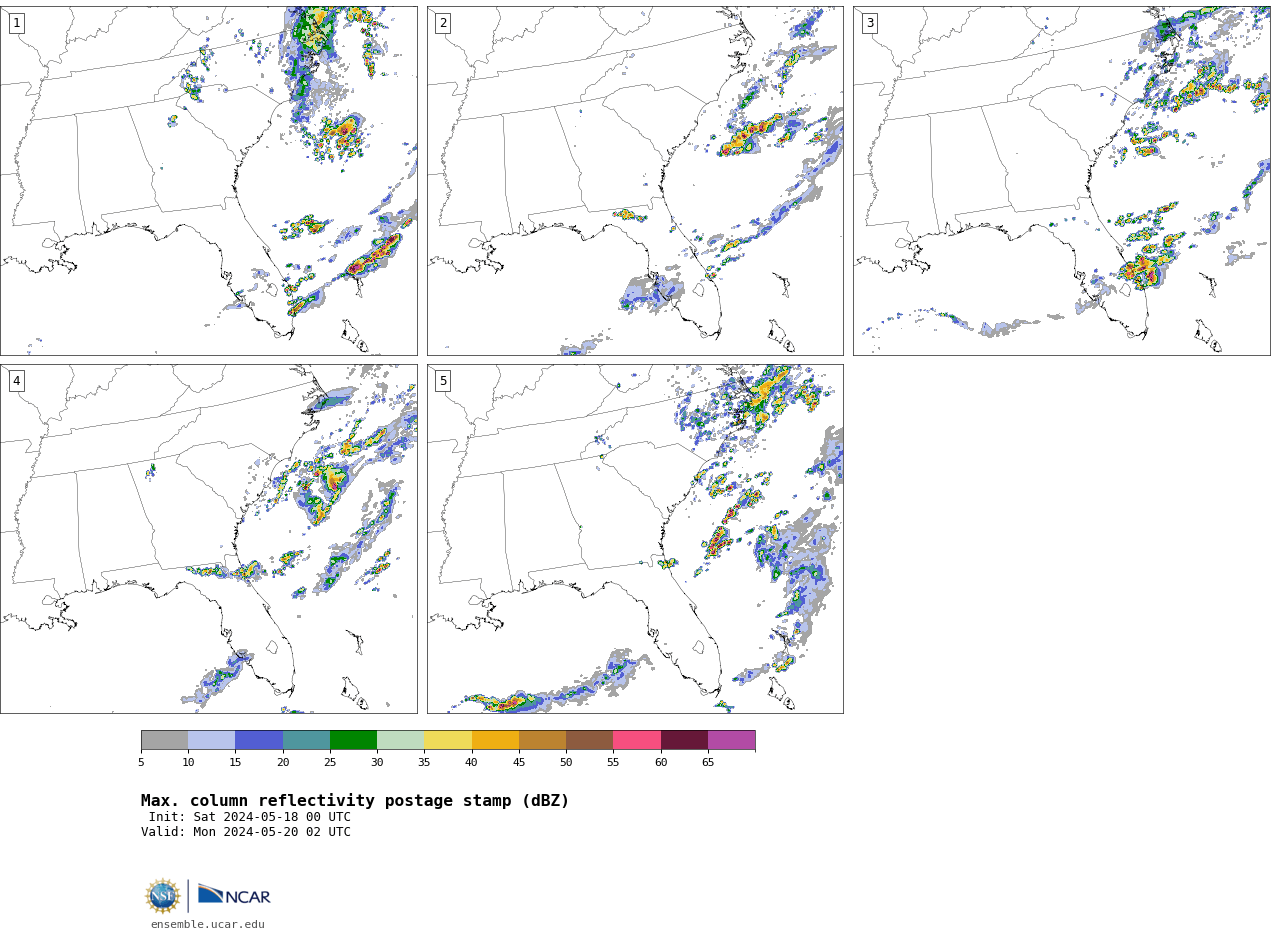Click the orange 40-45 dBZ swatch
Screen dimensions: 1280x936
click(495, 740)
